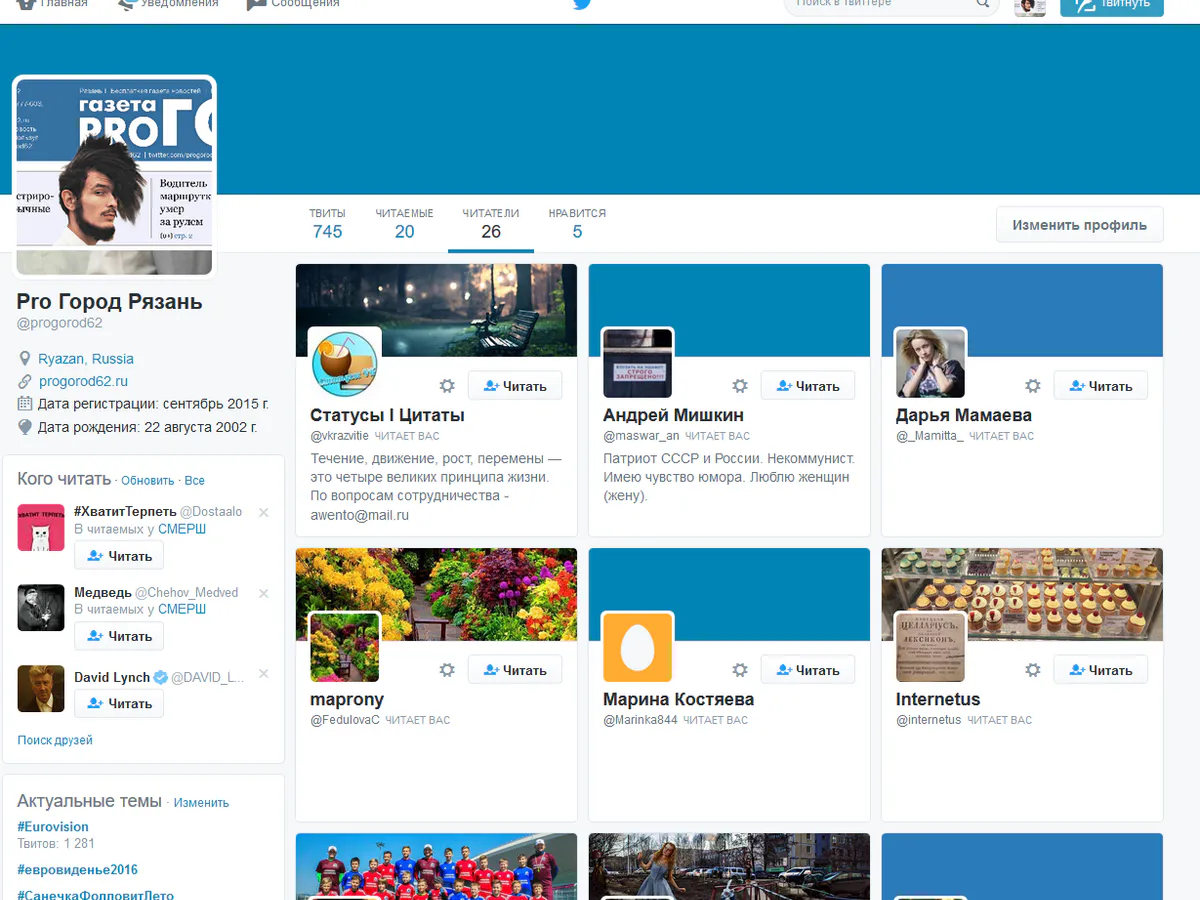
Task: Open Медведь avatar thumbnail
Action: coord(41,607)
